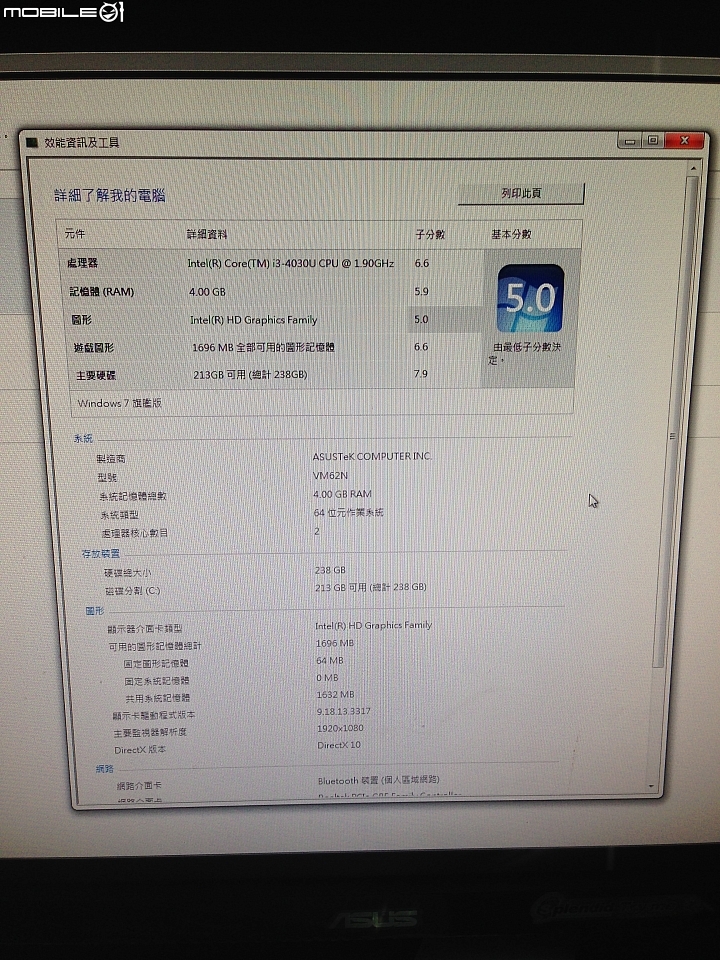Click the 1632 MB shared memory value
Screen dimensions: 720x960
pyautogui.click(x=336, y=695)
